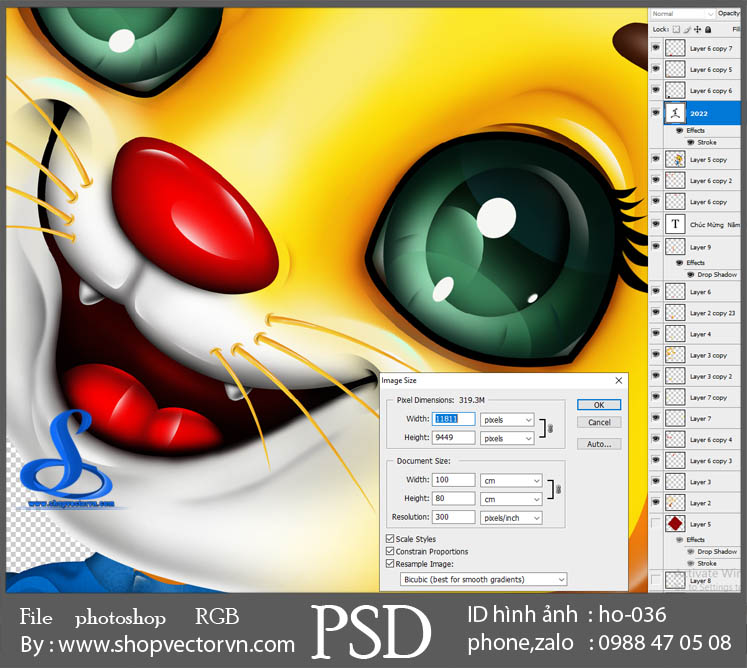
Task: Show hidden Layer 5 via visibility box
Action: [656, 523]
